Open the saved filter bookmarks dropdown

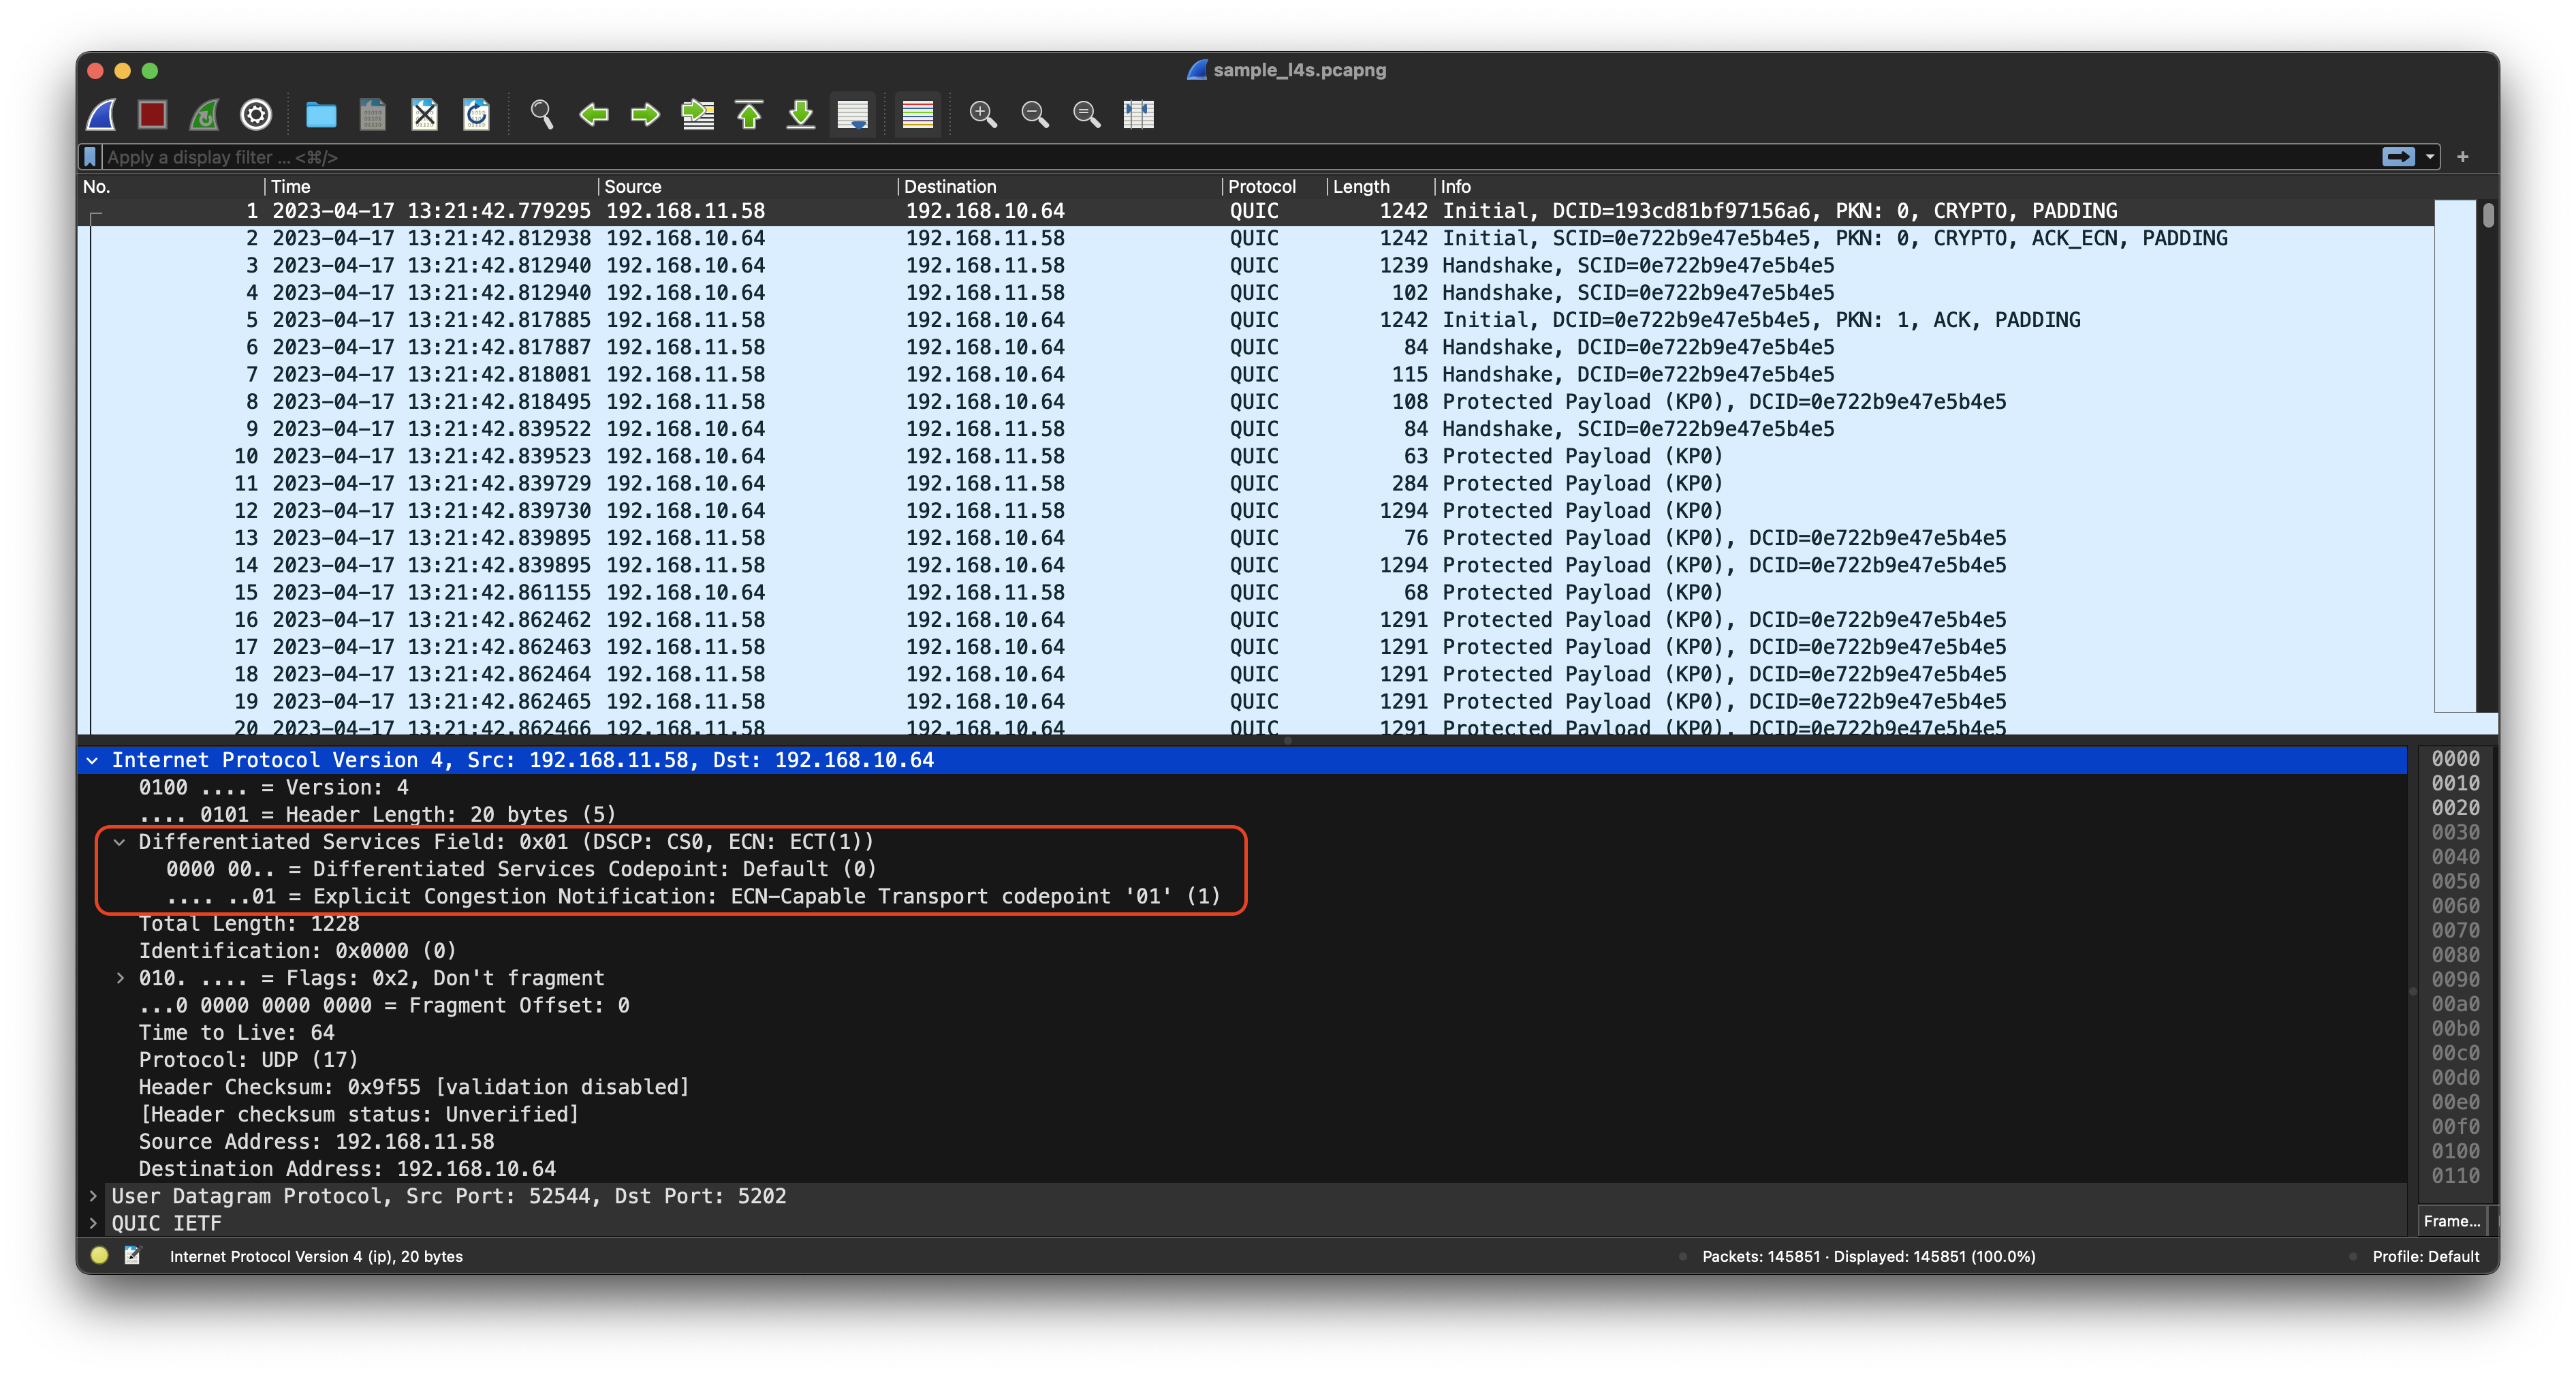click(90, 157)
